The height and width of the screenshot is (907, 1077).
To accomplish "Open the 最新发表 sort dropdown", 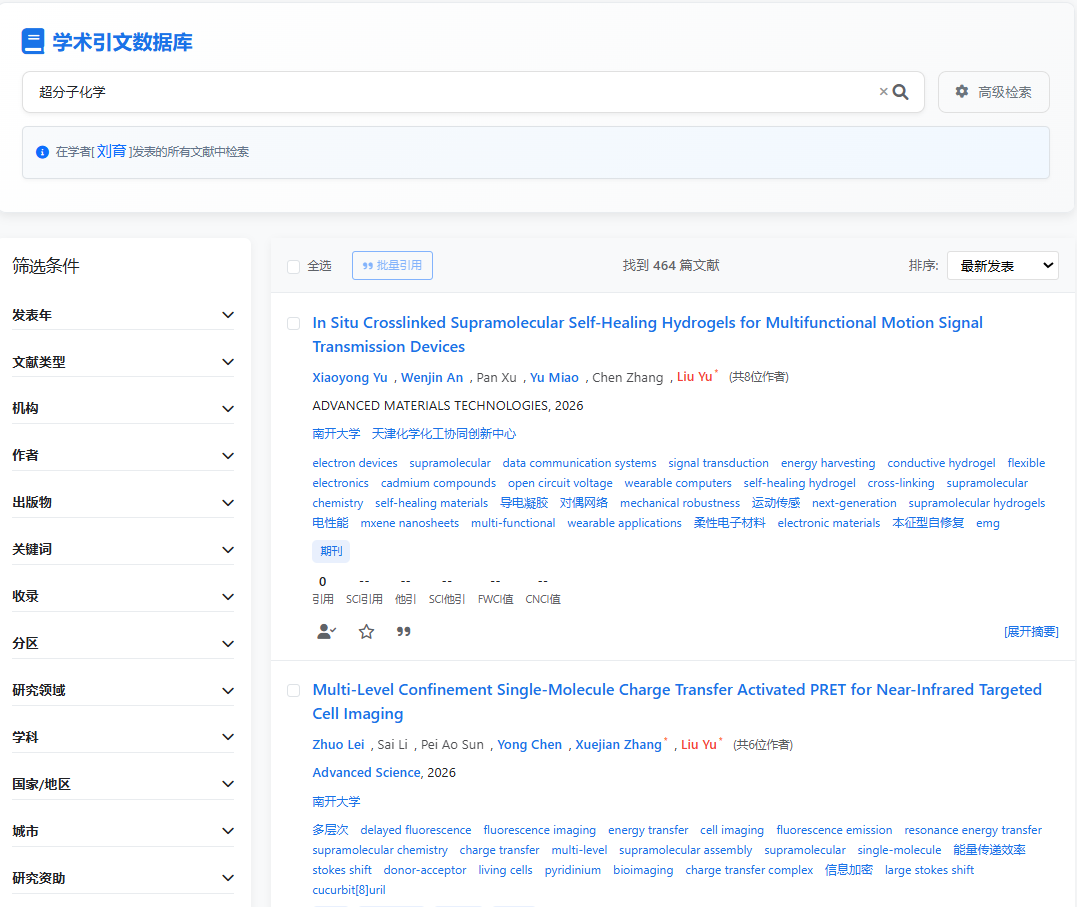I will 1002,266.
